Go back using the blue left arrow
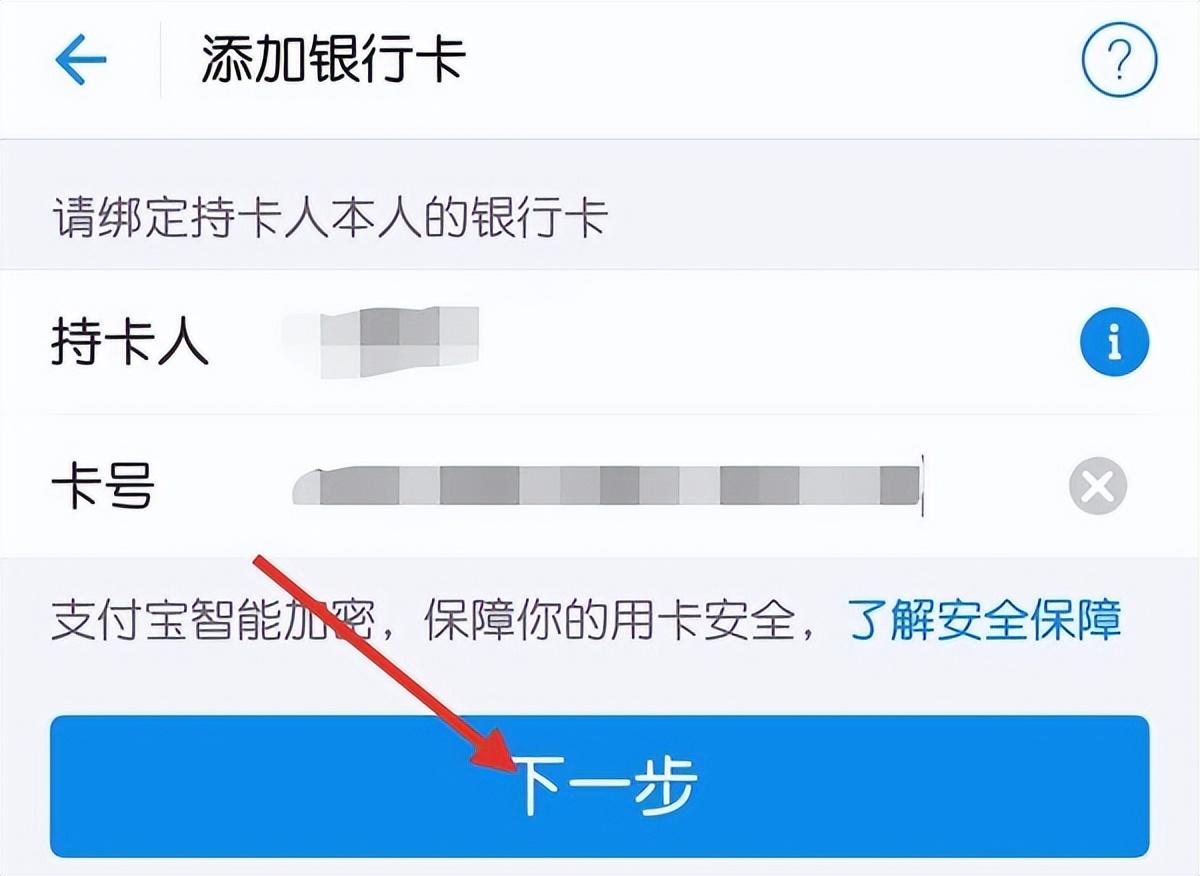This screenshot has width=1200, height=876. click(81, 63)
